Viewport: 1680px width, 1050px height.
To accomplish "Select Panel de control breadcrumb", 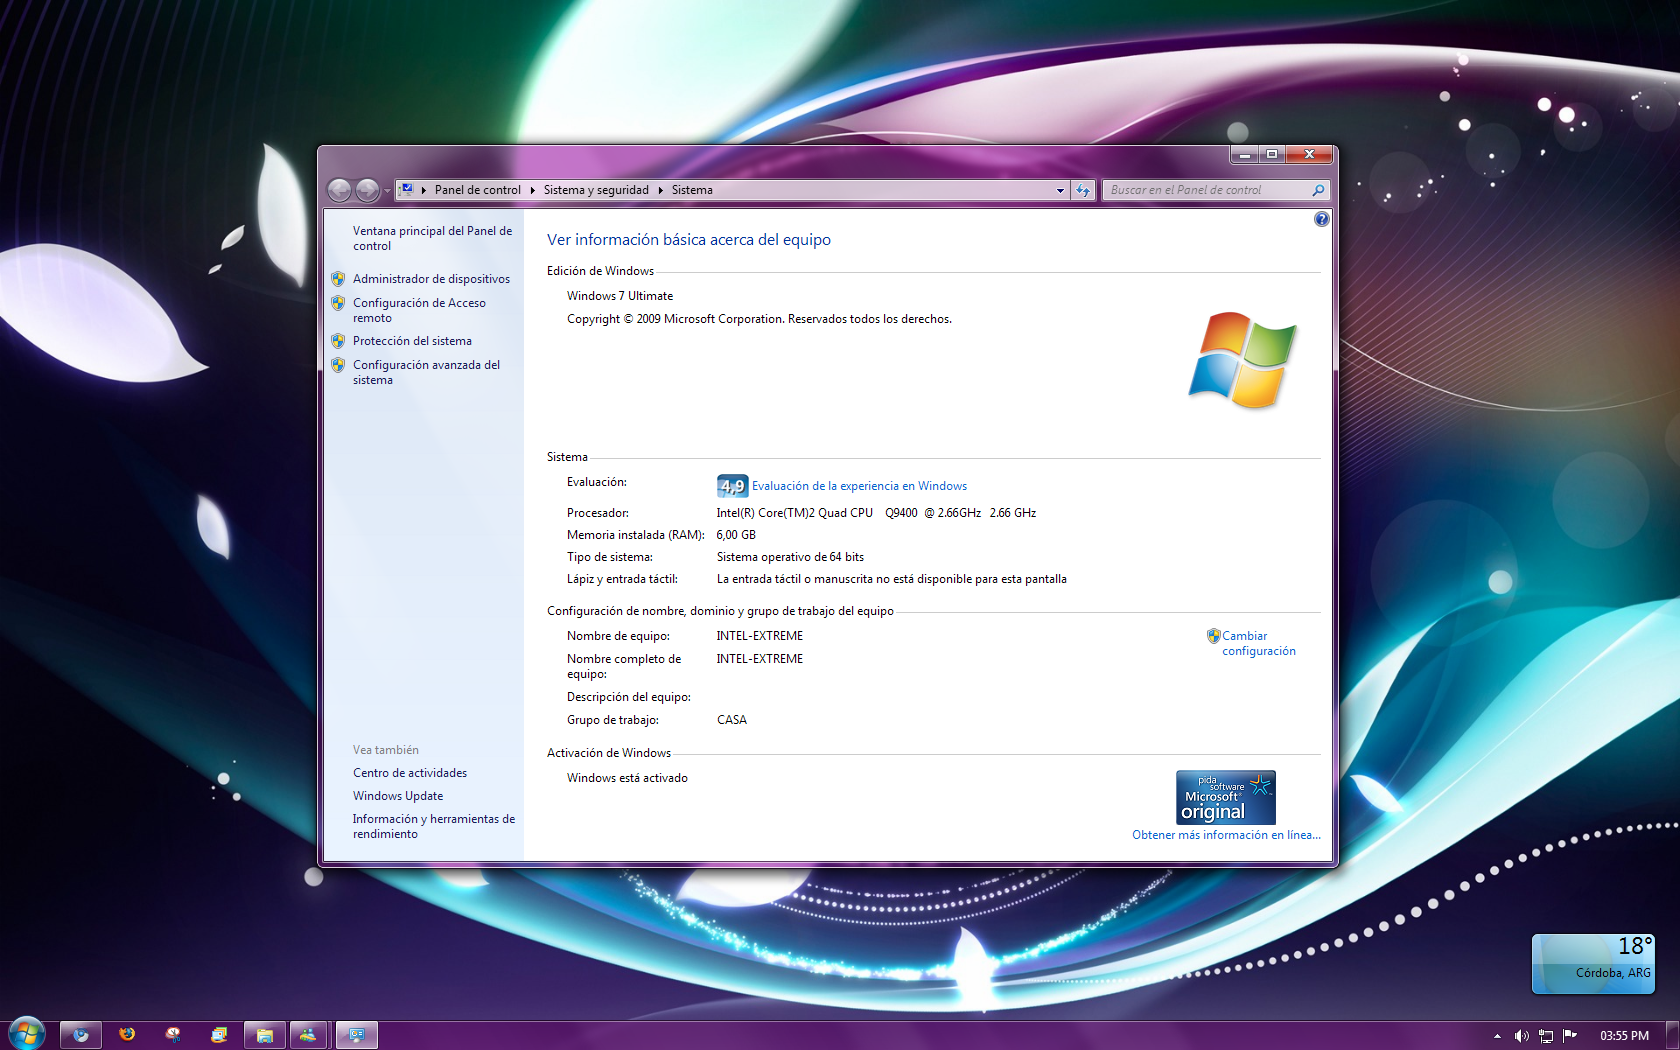I will click(477, 190).
